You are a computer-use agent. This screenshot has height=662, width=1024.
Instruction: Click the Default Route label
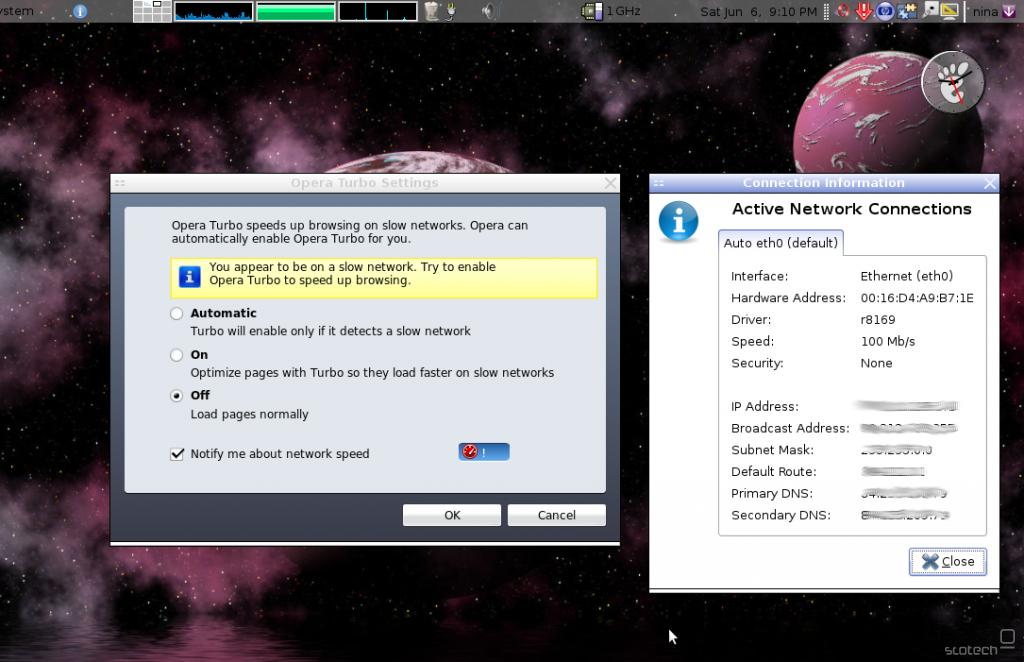click(774, 471)
